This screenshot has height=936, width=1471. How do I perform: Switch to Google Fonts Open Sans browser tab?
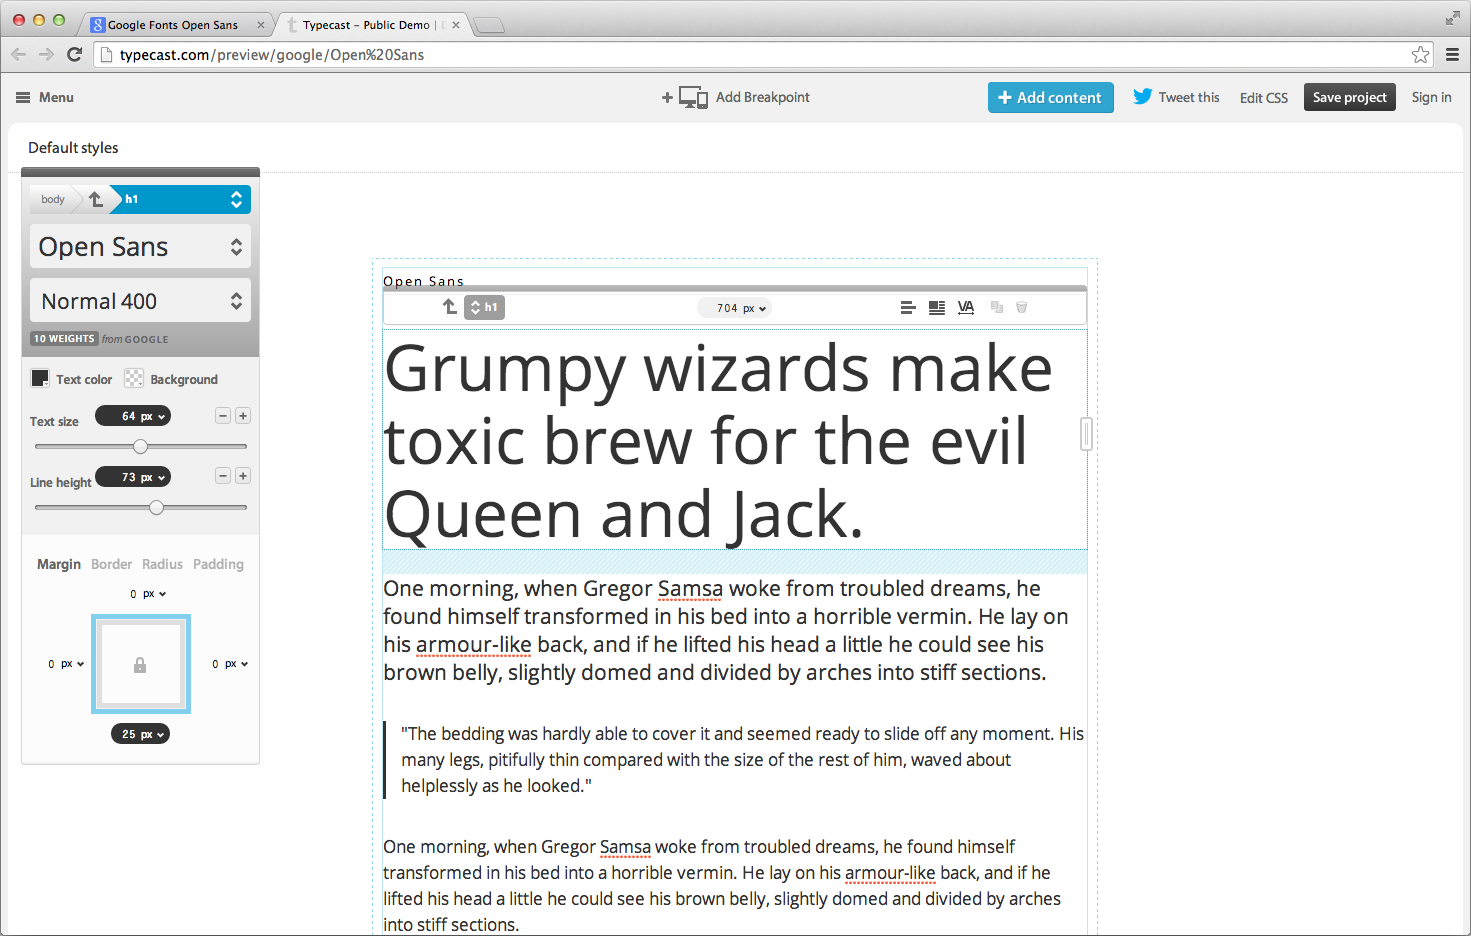coord(174,25)
